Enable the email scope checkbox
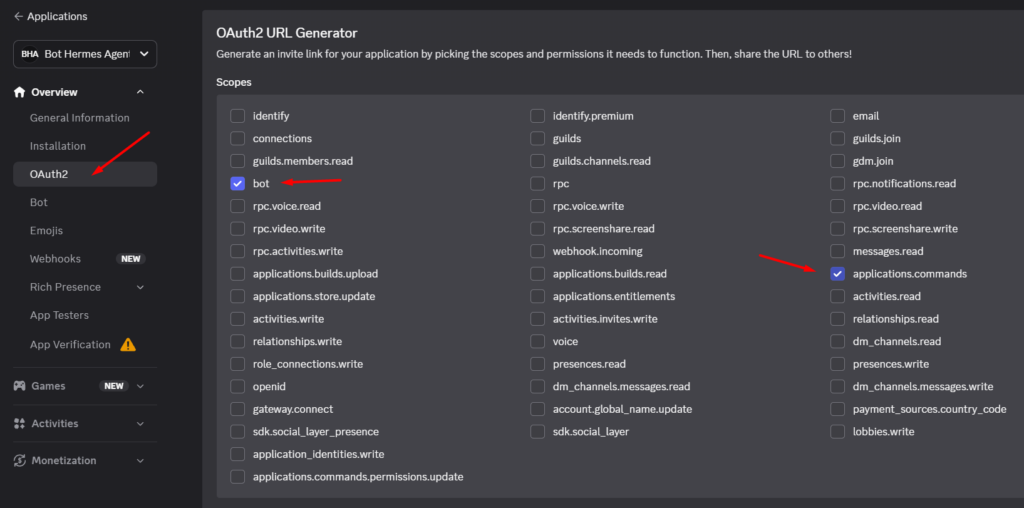Screen dimensions: 1024x508 837,116
